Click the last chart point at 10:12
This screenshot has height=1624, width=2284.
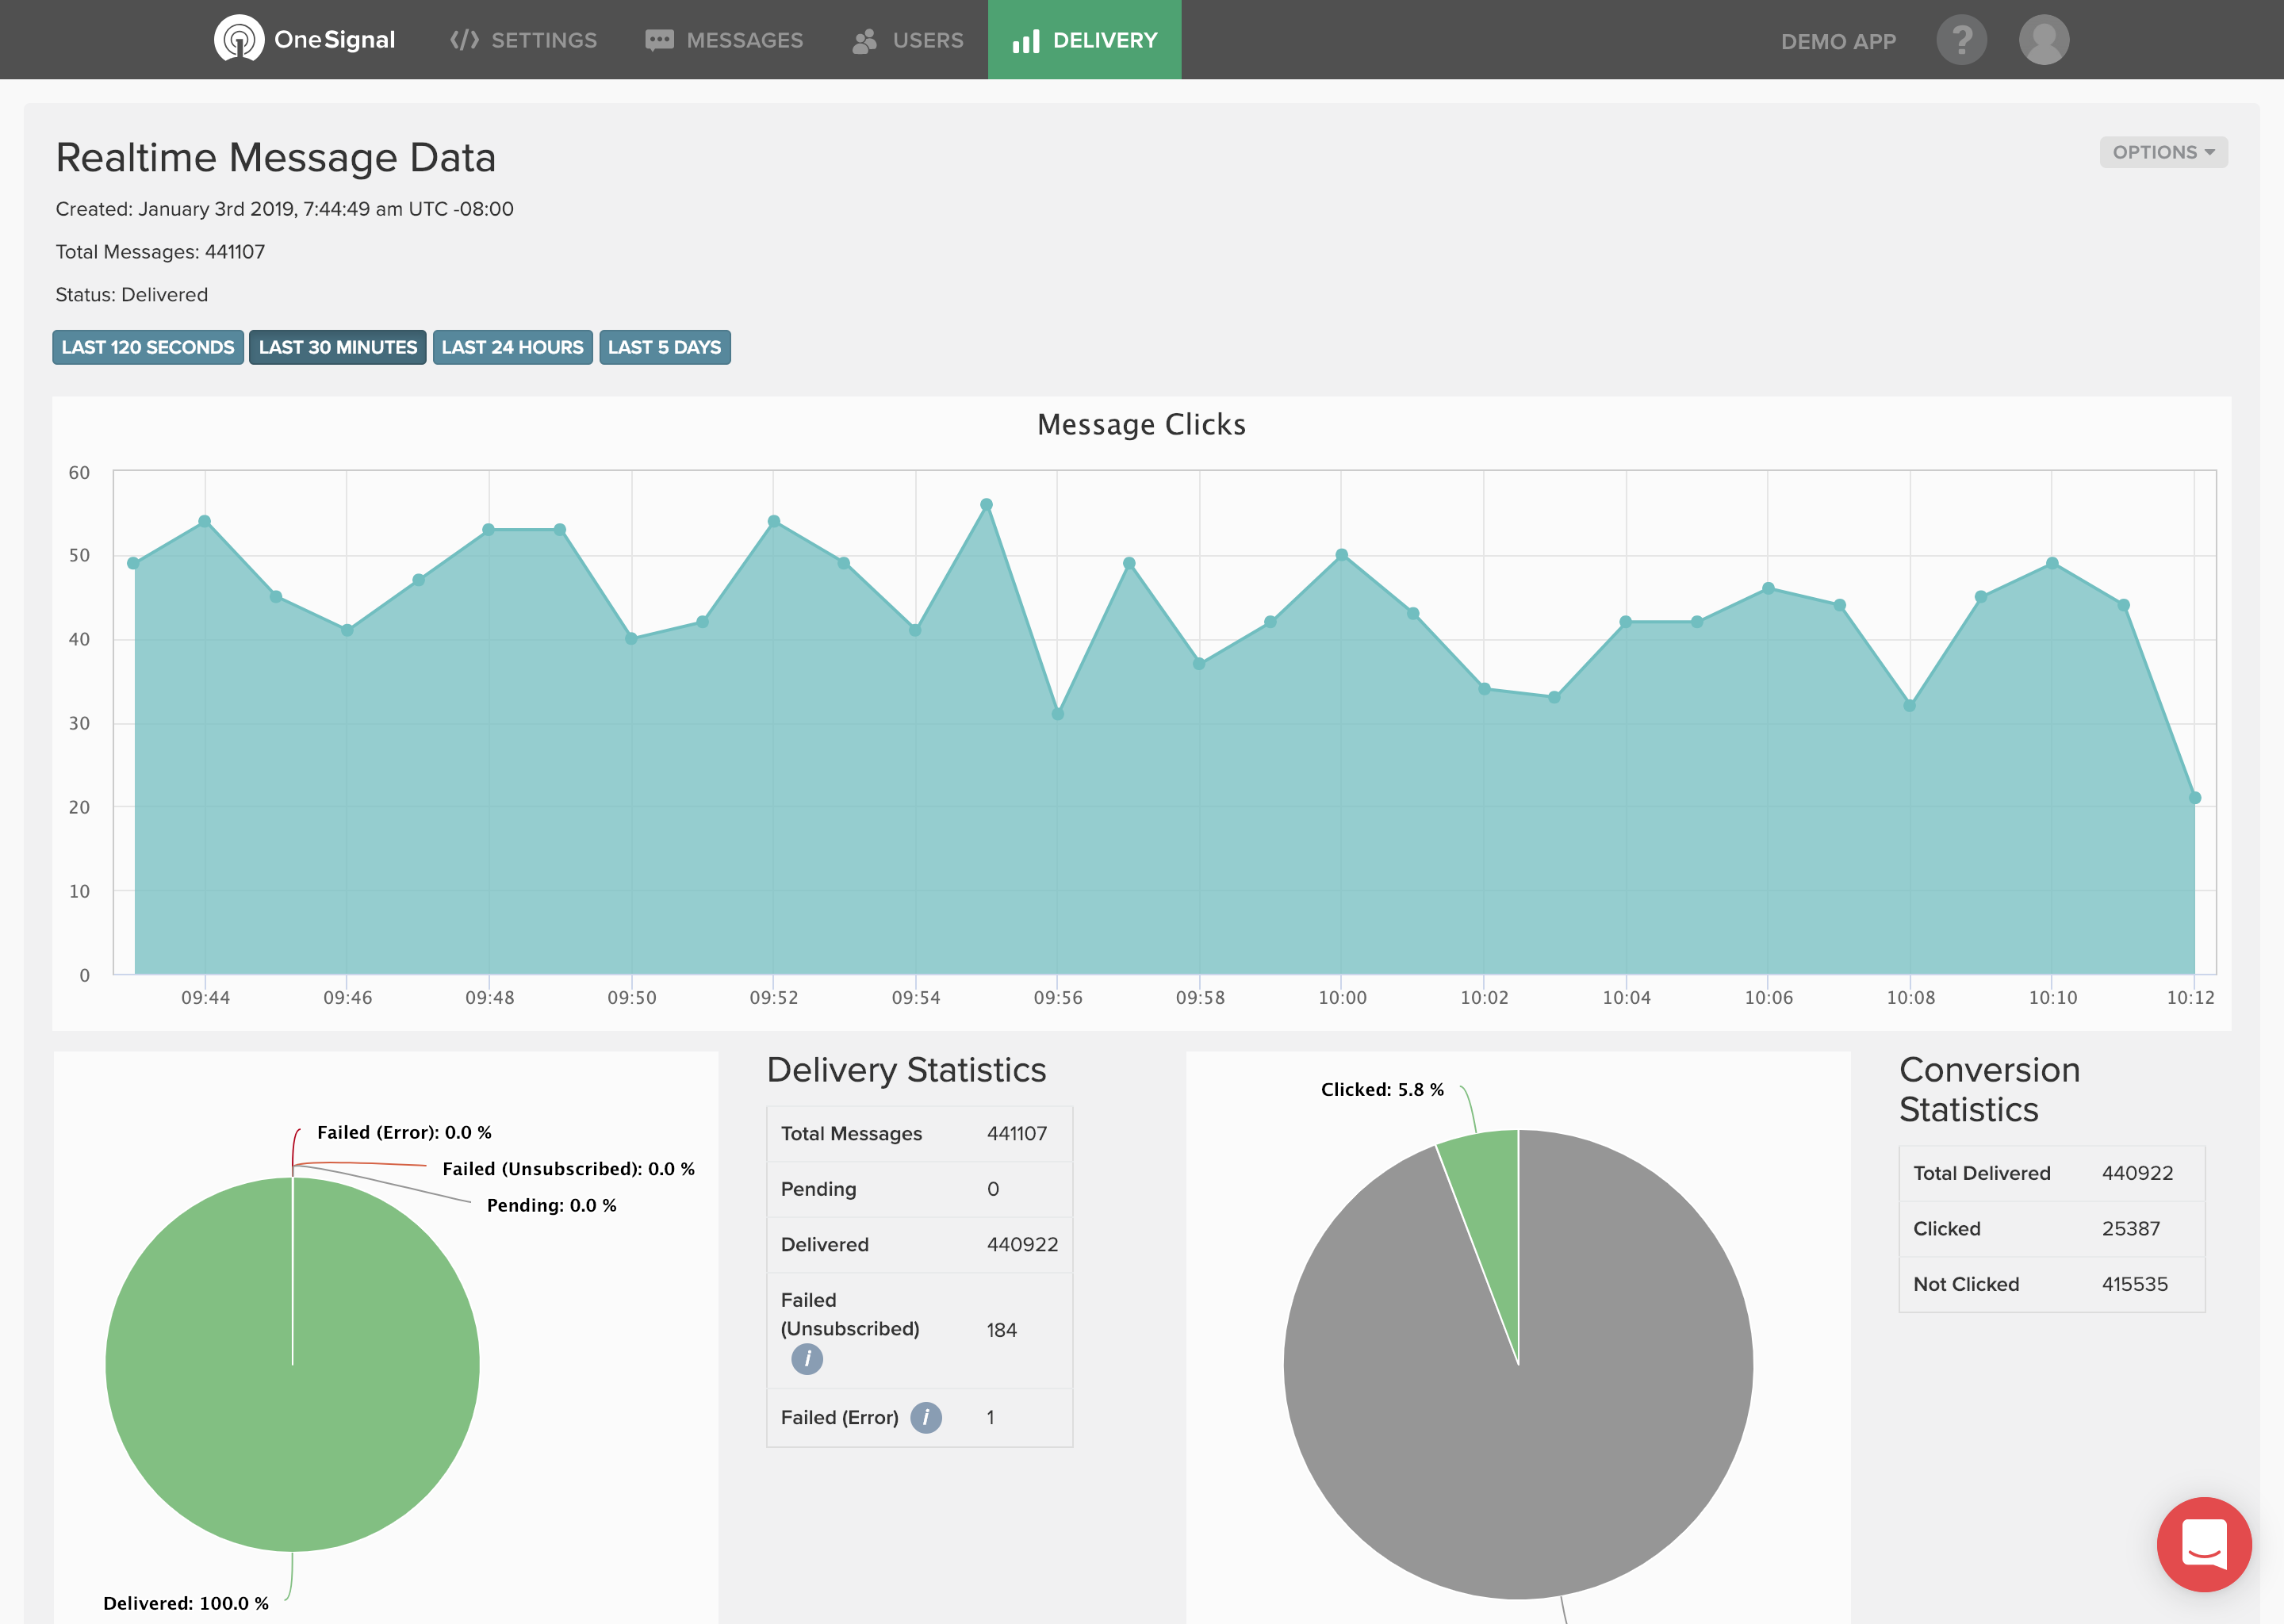click(x=2195, y=798)
